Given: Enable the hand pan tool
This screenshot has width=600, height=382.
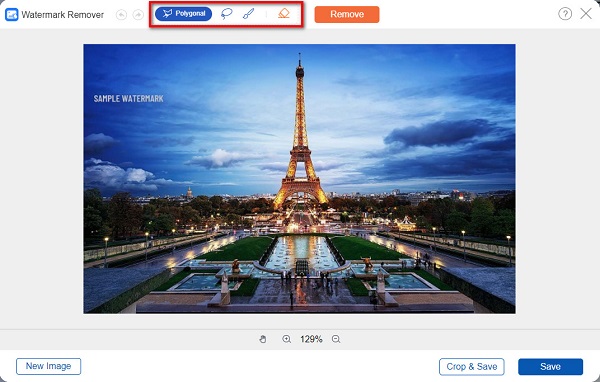Looking at the screenshot, I should (x=263, y=339).
